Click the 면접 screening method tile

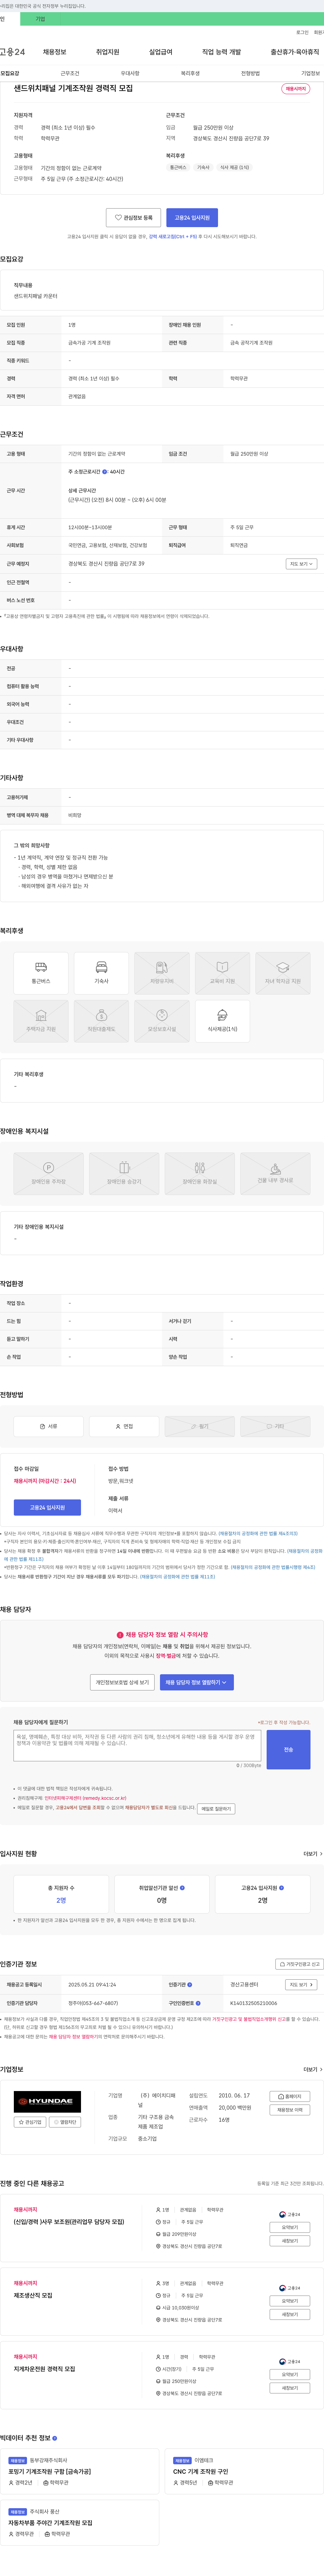(x=124, y=1427)
